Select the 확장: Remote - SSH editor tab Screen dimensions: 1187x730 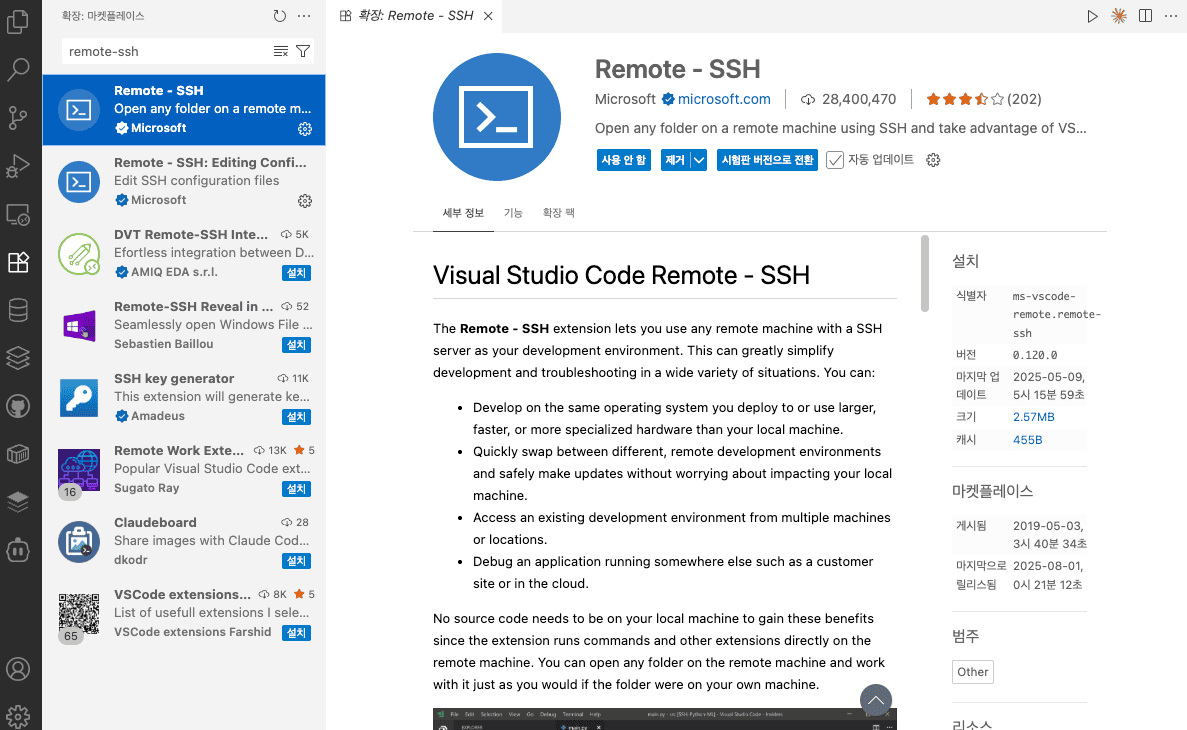tap(414, 16)
